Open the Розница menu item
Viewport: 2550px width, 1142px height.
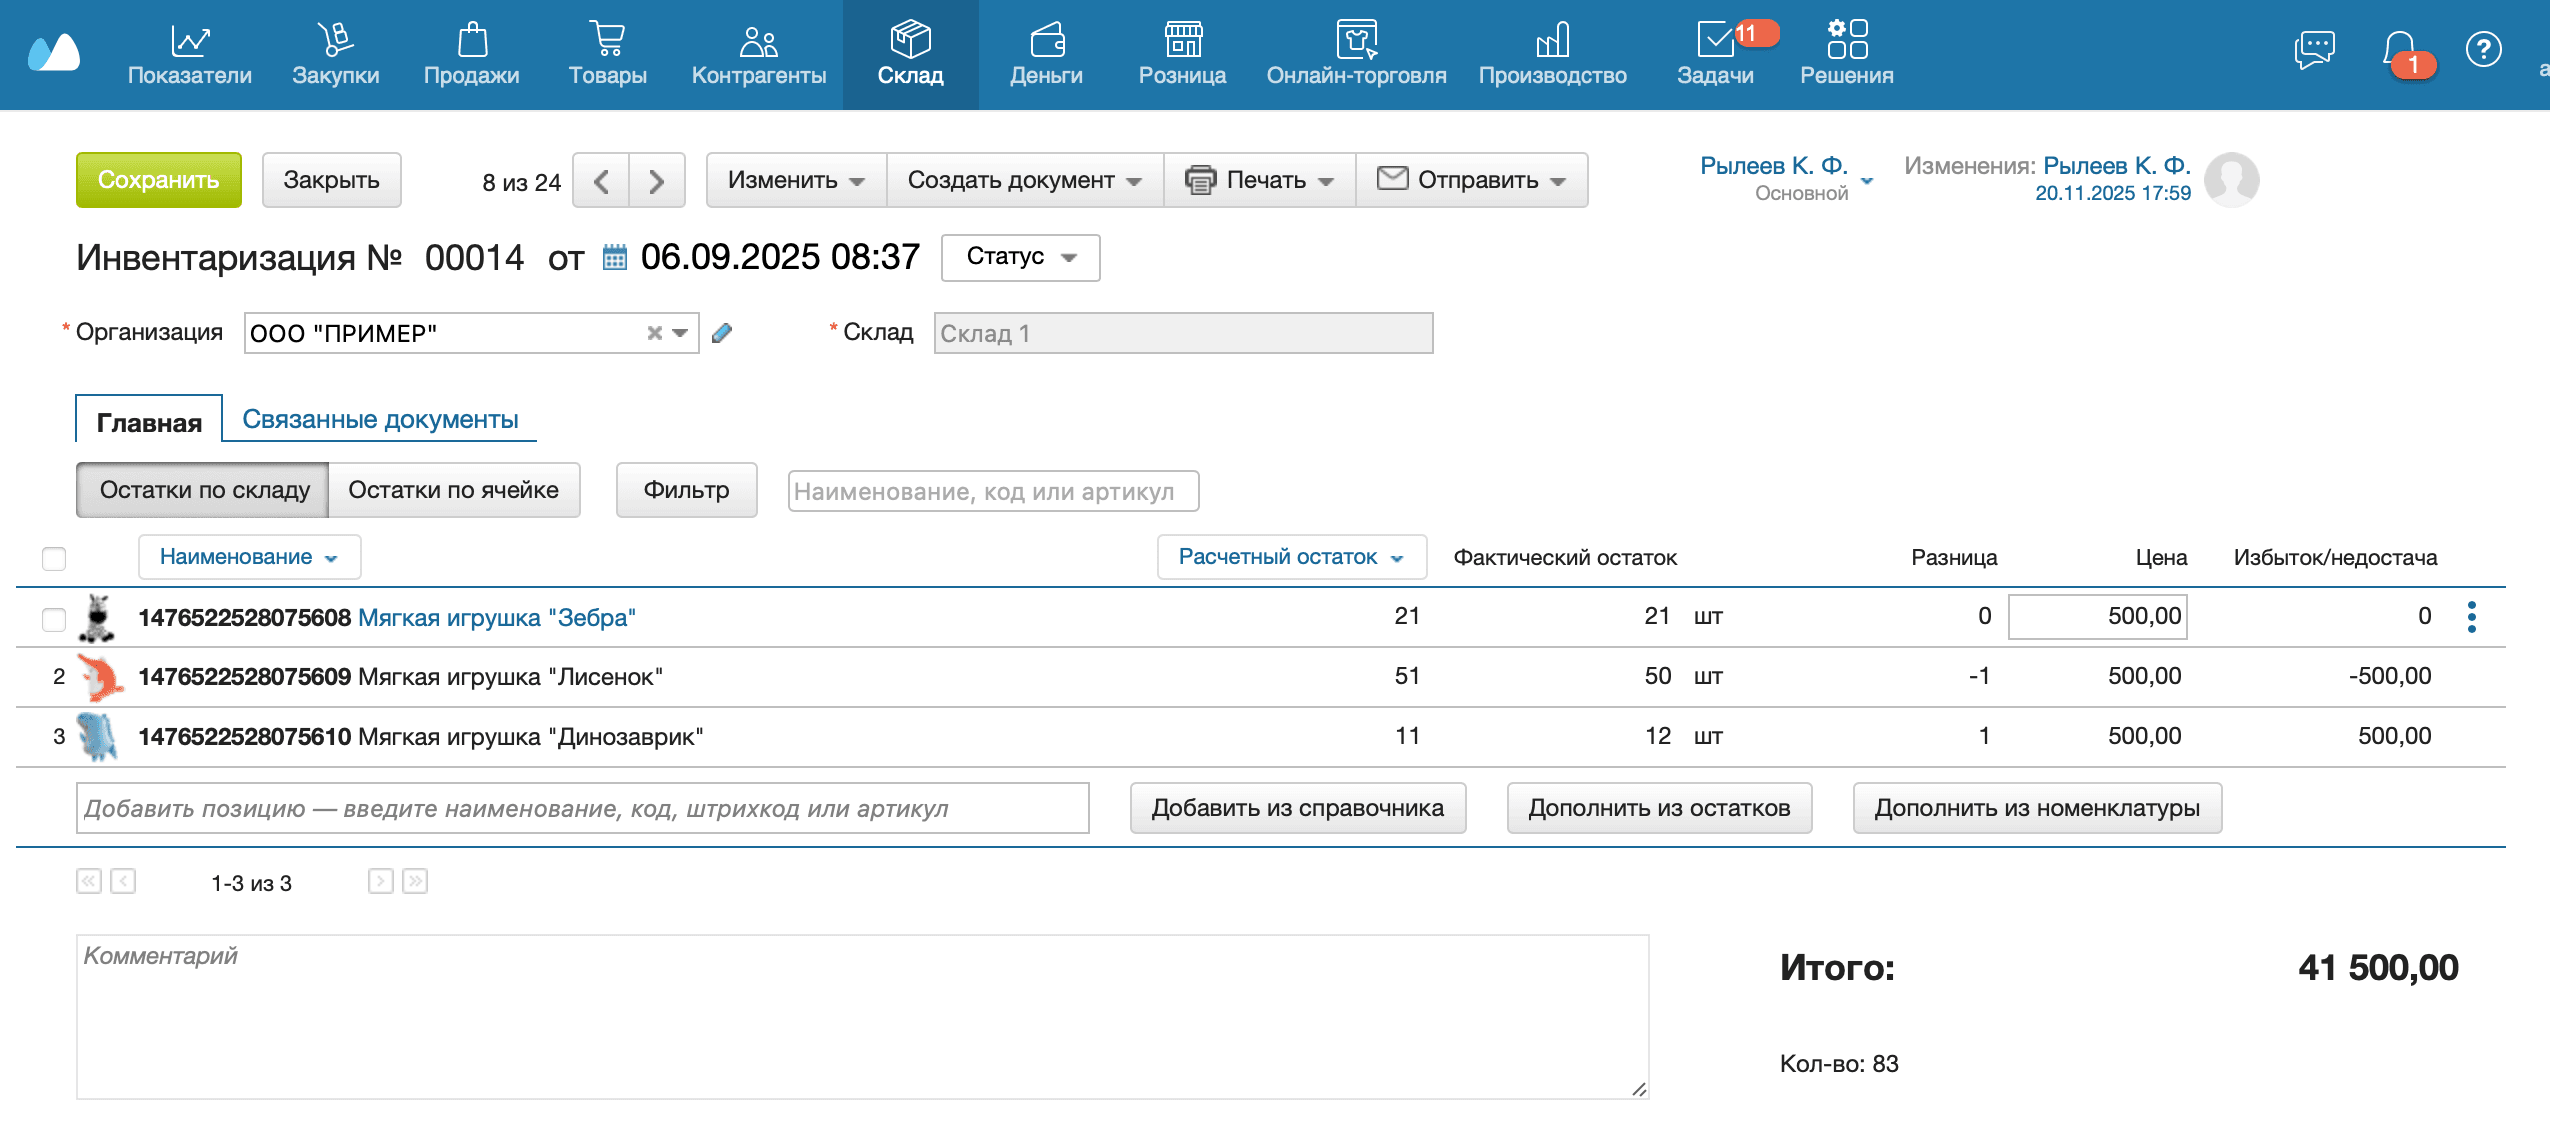1182,54
